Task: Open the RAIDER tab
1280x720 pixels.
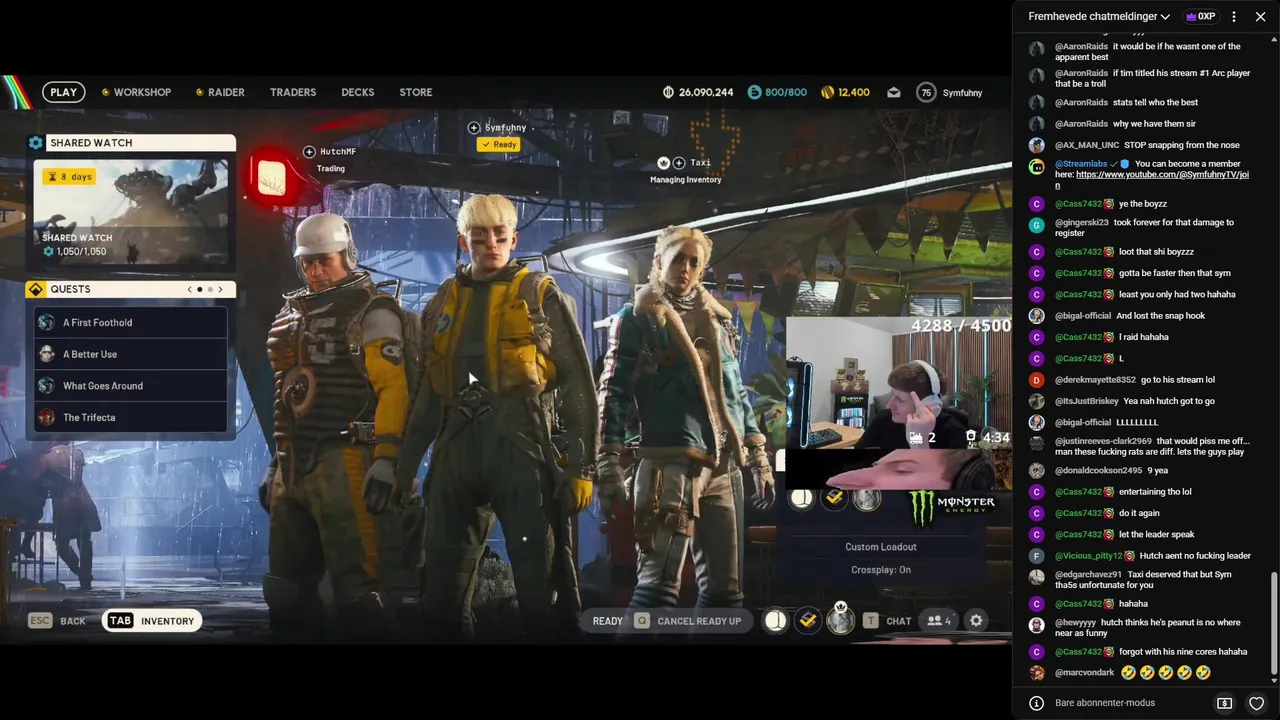Action: coord(220,92)
